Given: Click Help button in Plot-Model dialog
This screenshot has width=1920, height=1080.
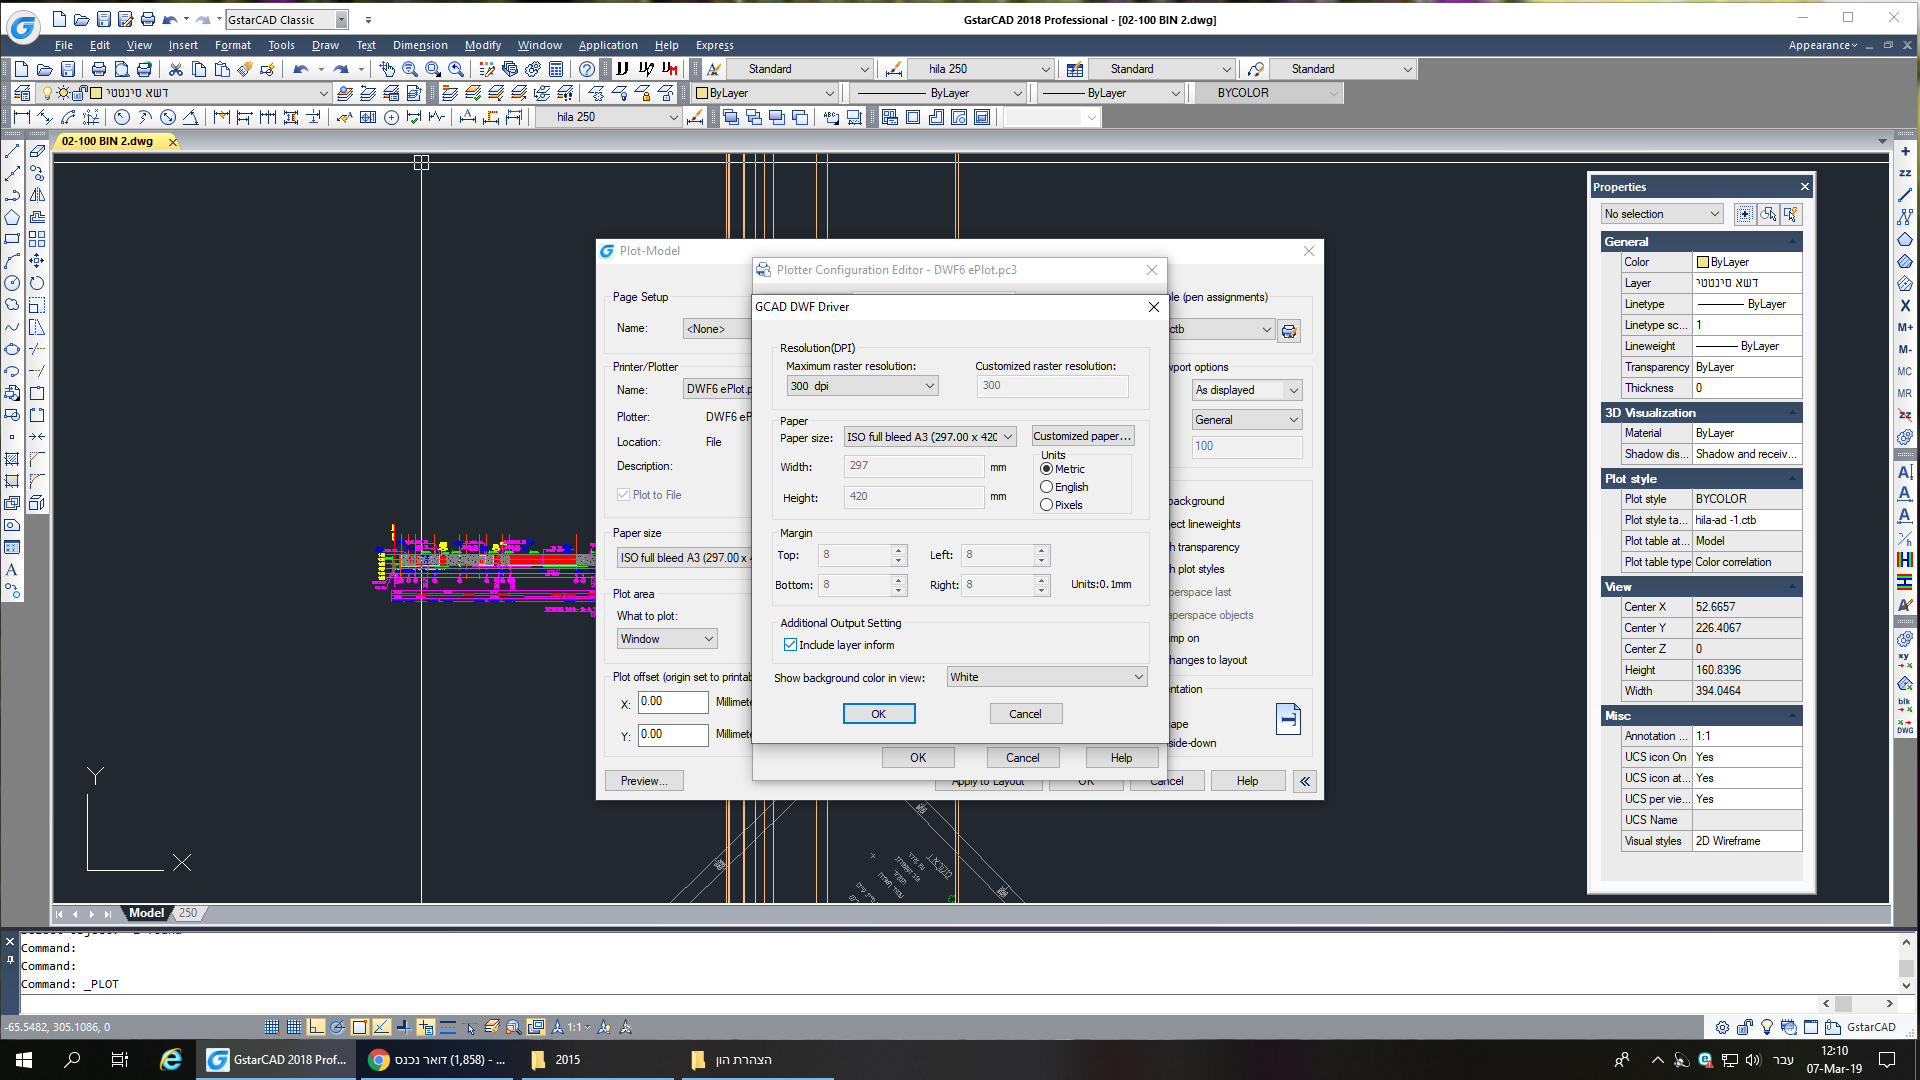Looking at the screenshot, I should tap(1247, 781).
